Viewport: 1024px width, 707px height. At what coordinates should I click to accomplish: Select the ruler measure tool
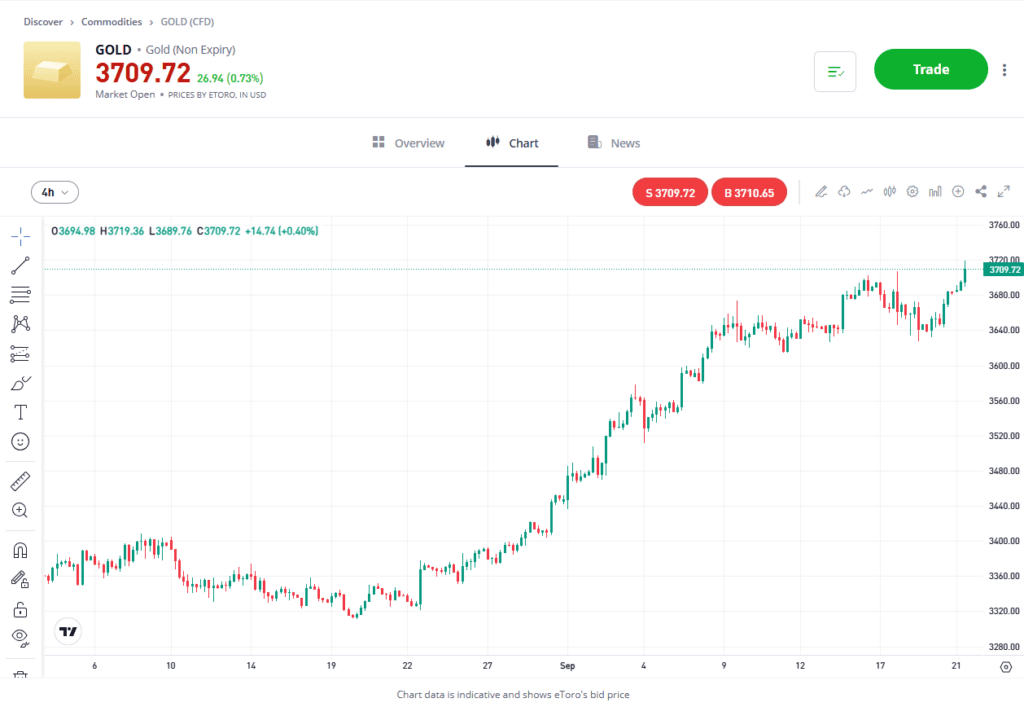pos(20,481)
